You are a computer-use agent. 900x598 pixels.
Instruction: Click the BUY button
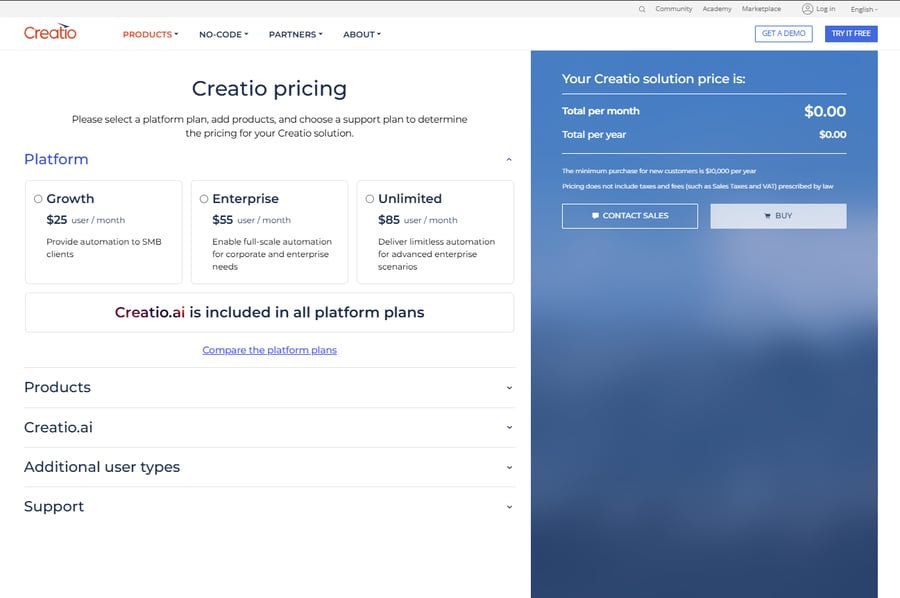coord(778,216)
